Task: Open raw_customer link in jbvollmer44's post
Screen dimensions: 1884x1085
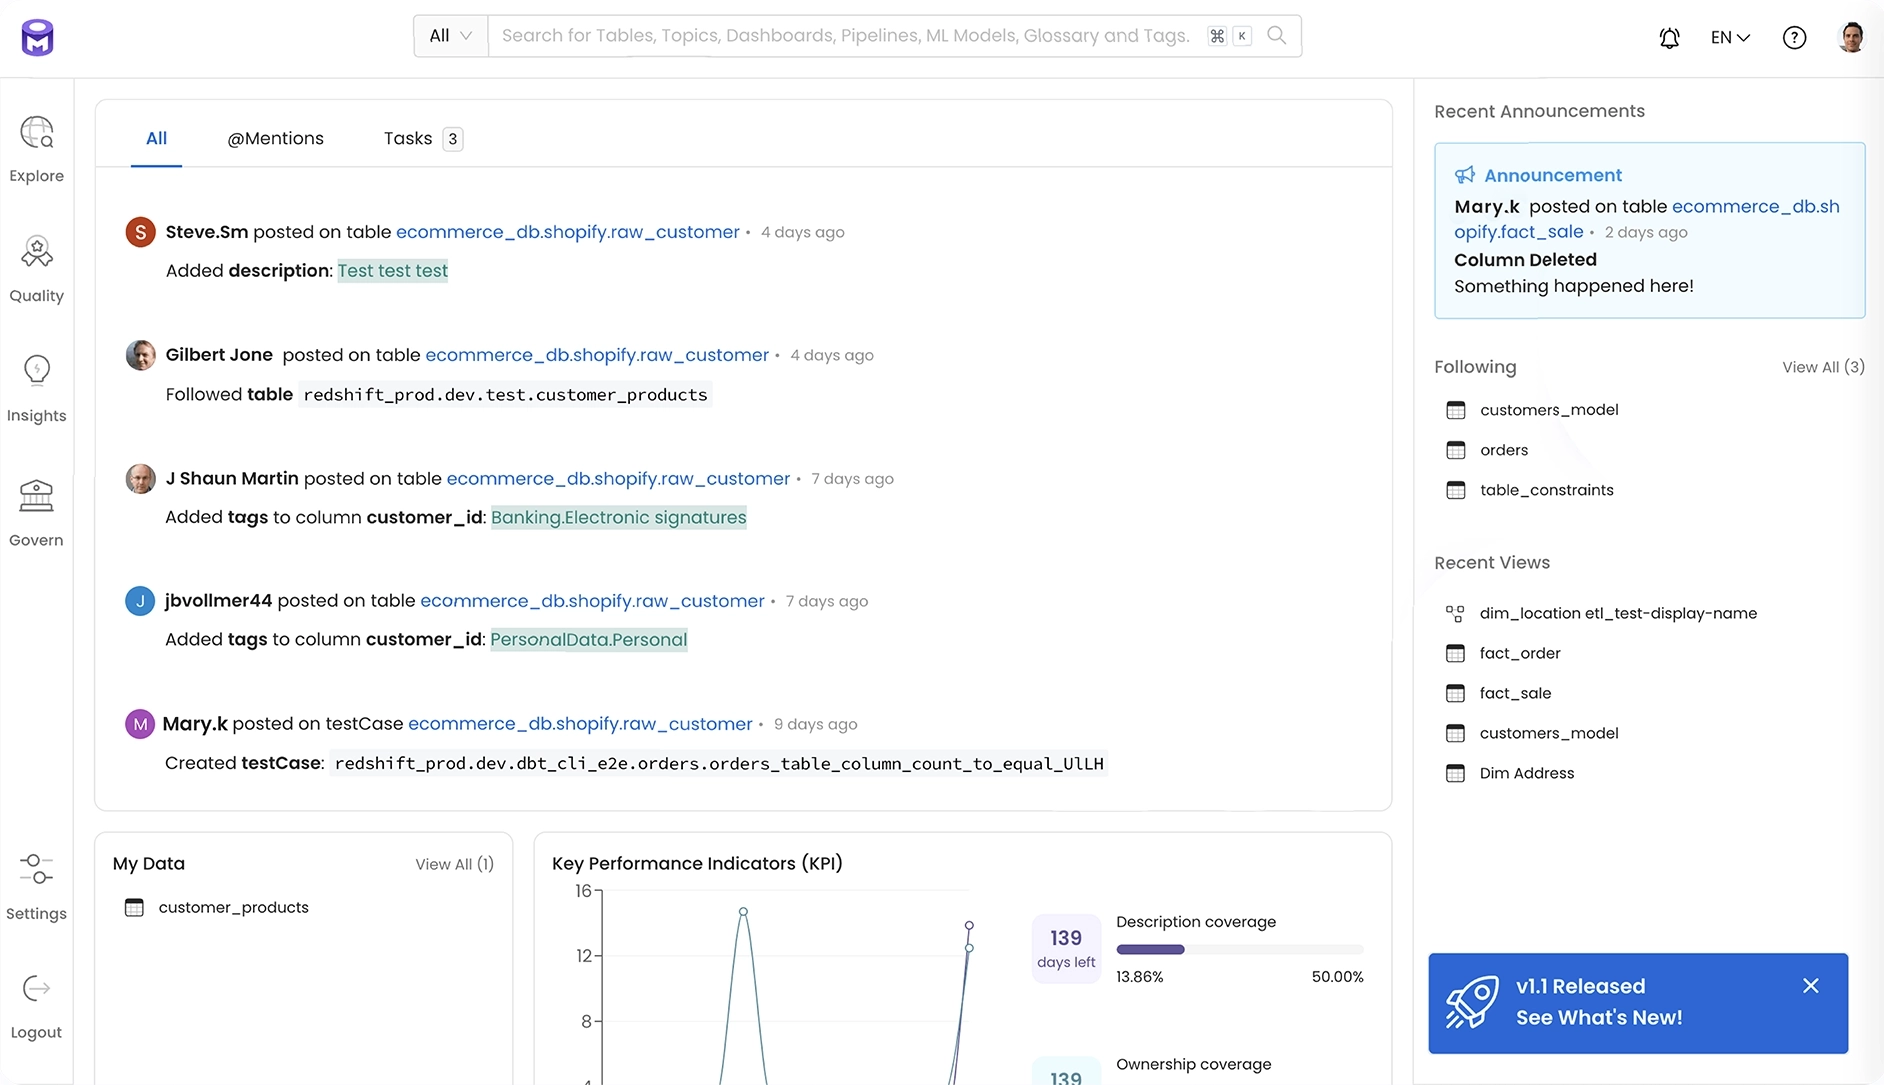Action: [x=592, y=601]
